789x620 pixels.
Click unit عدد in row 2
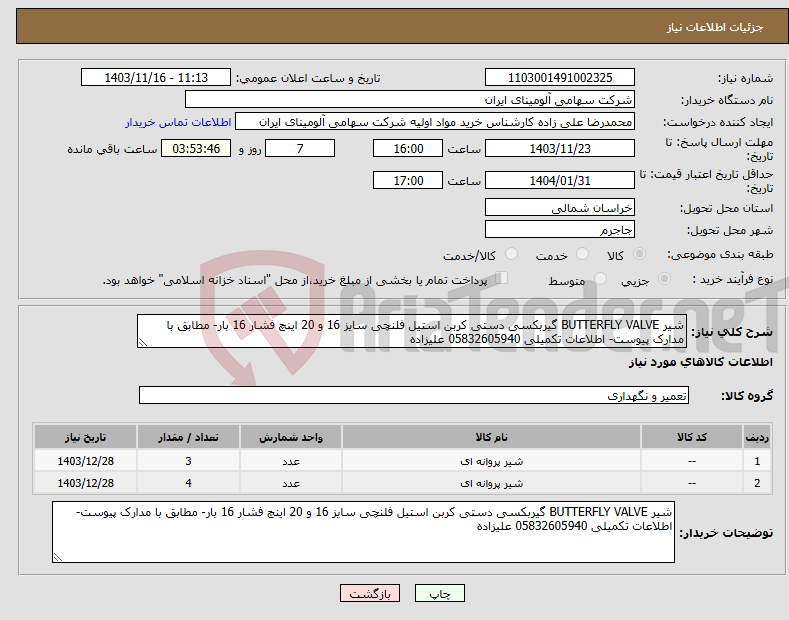[x=291, y=483]
